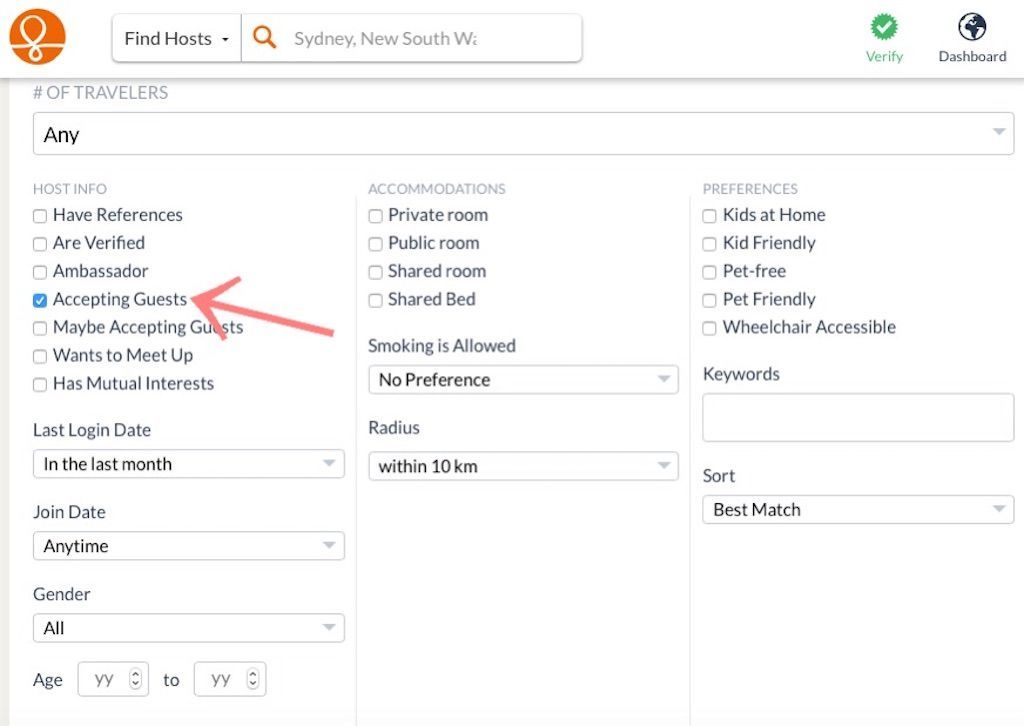Viewport: 1024px width, 726px height.
Task: Click the Keywords text field
Action: (858, 417)
